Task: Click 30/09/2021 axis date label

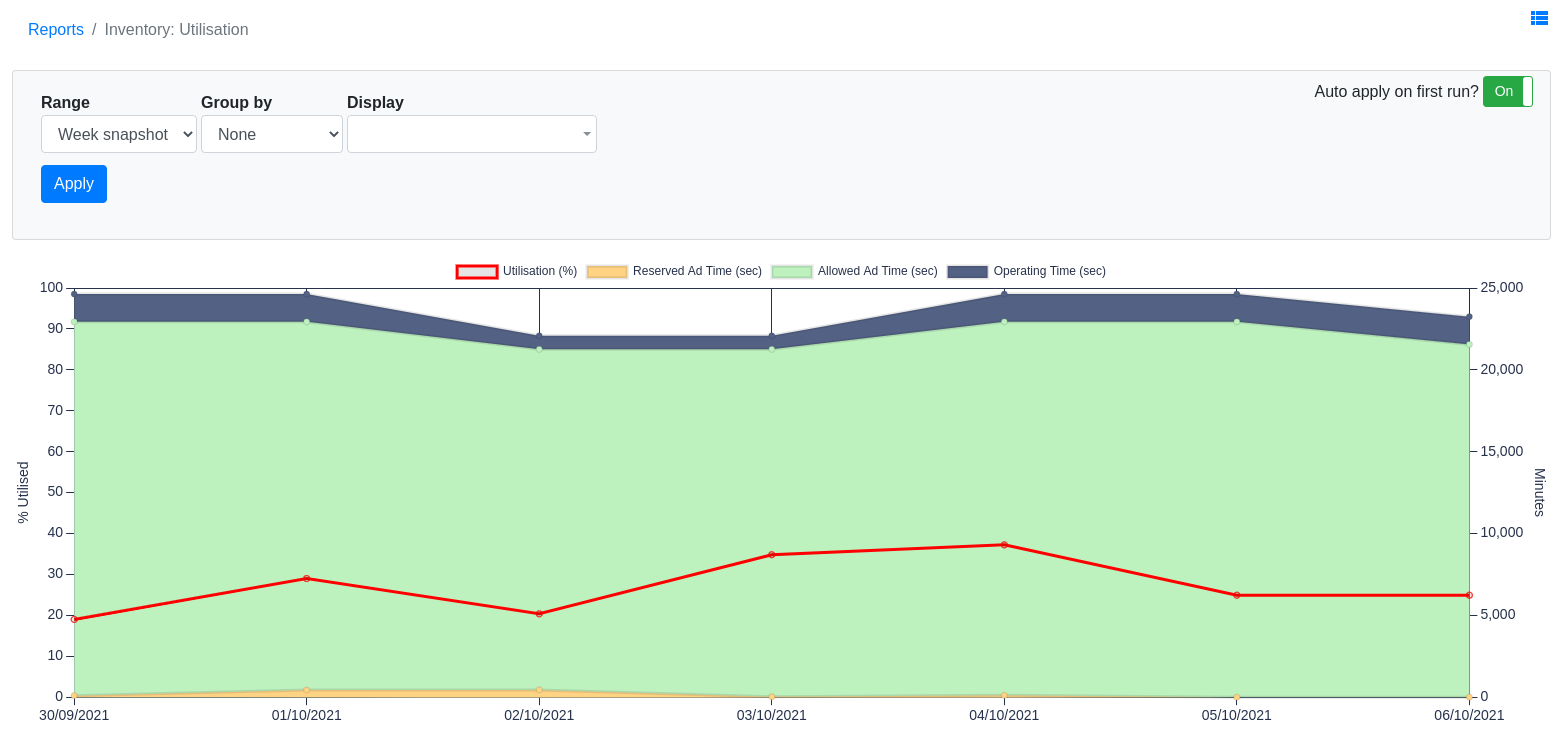Action: 74,715
